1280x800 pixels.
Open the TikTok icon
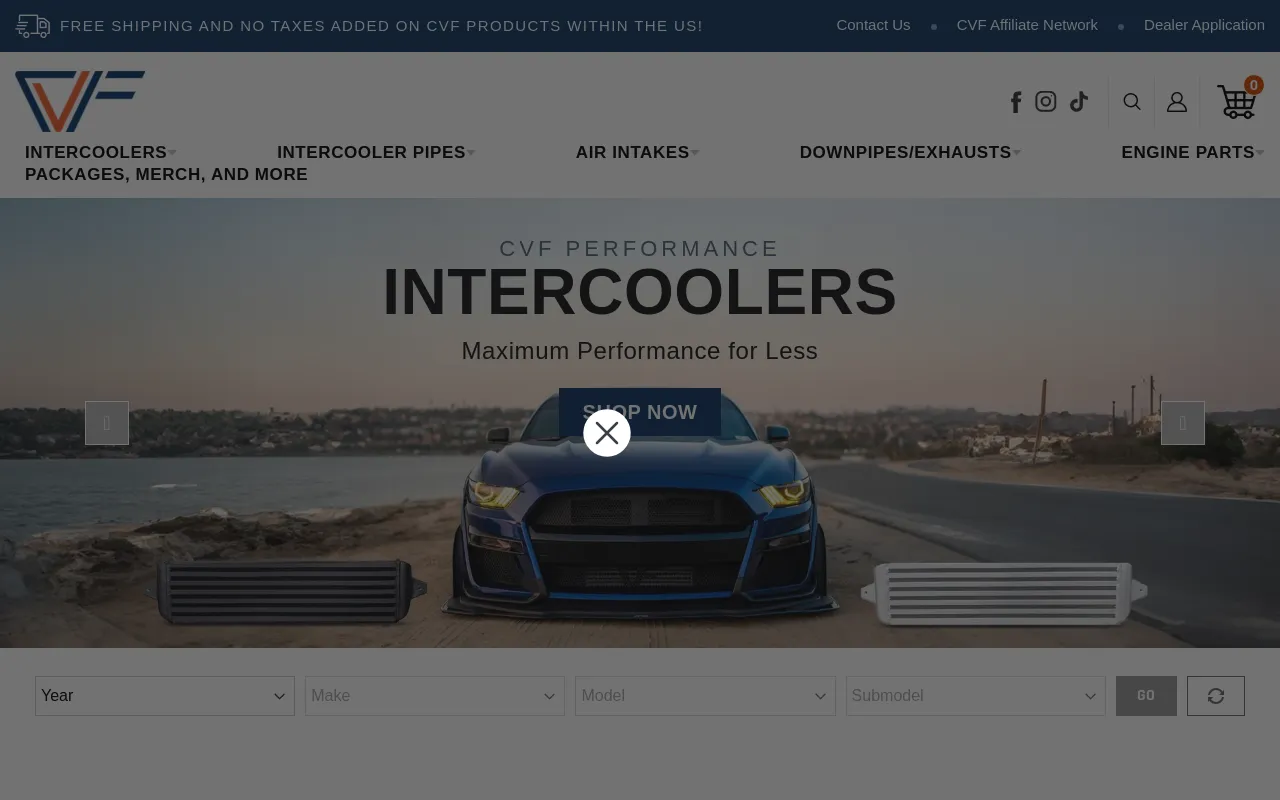[1078, 101]
